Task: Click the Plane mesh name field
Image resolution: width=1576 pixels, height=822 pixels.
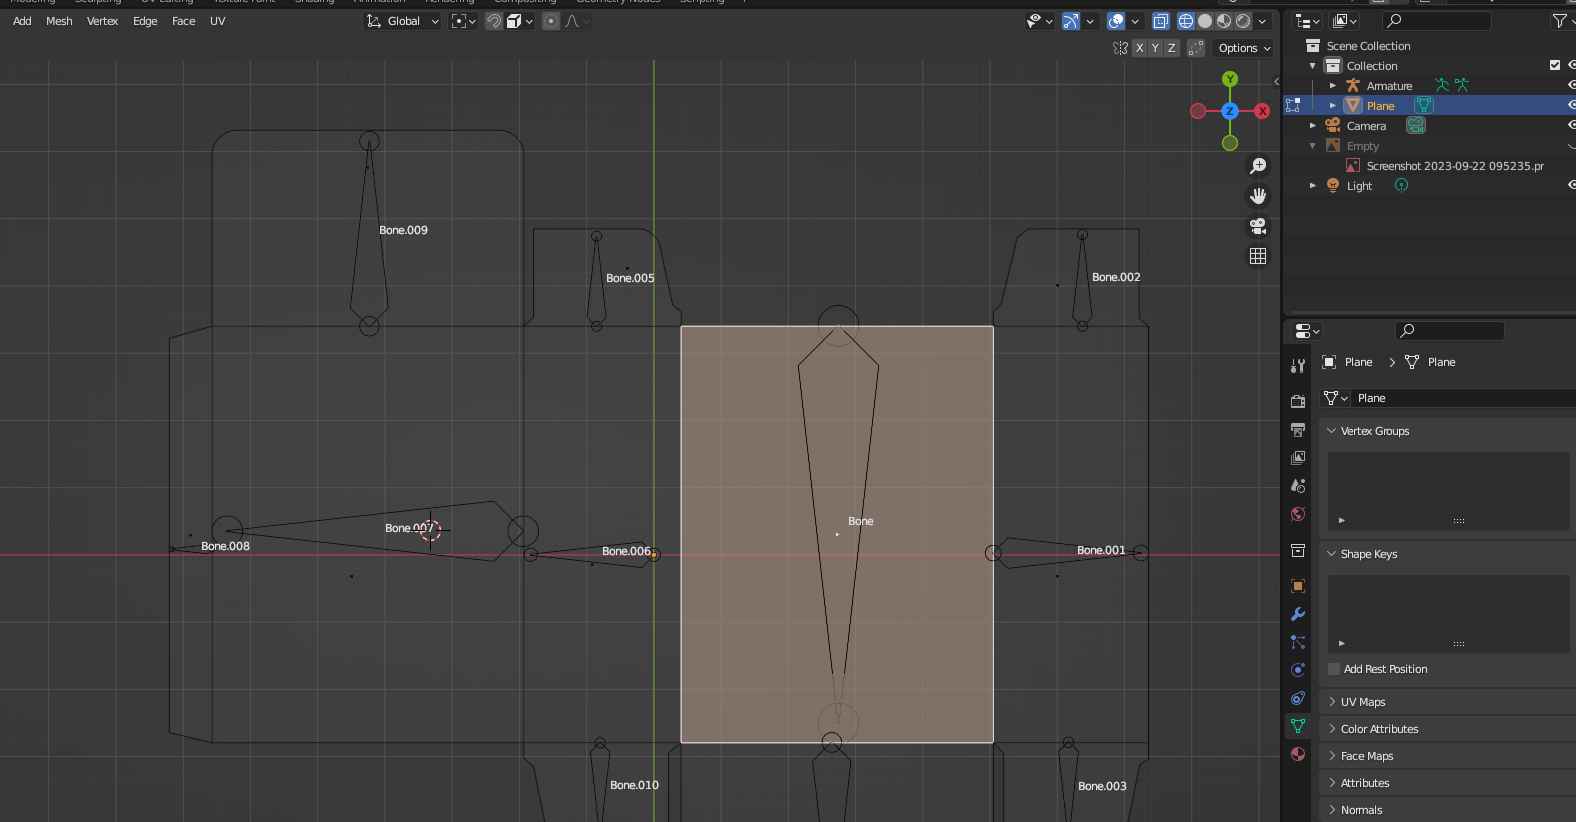Action: coord(1464,398)
